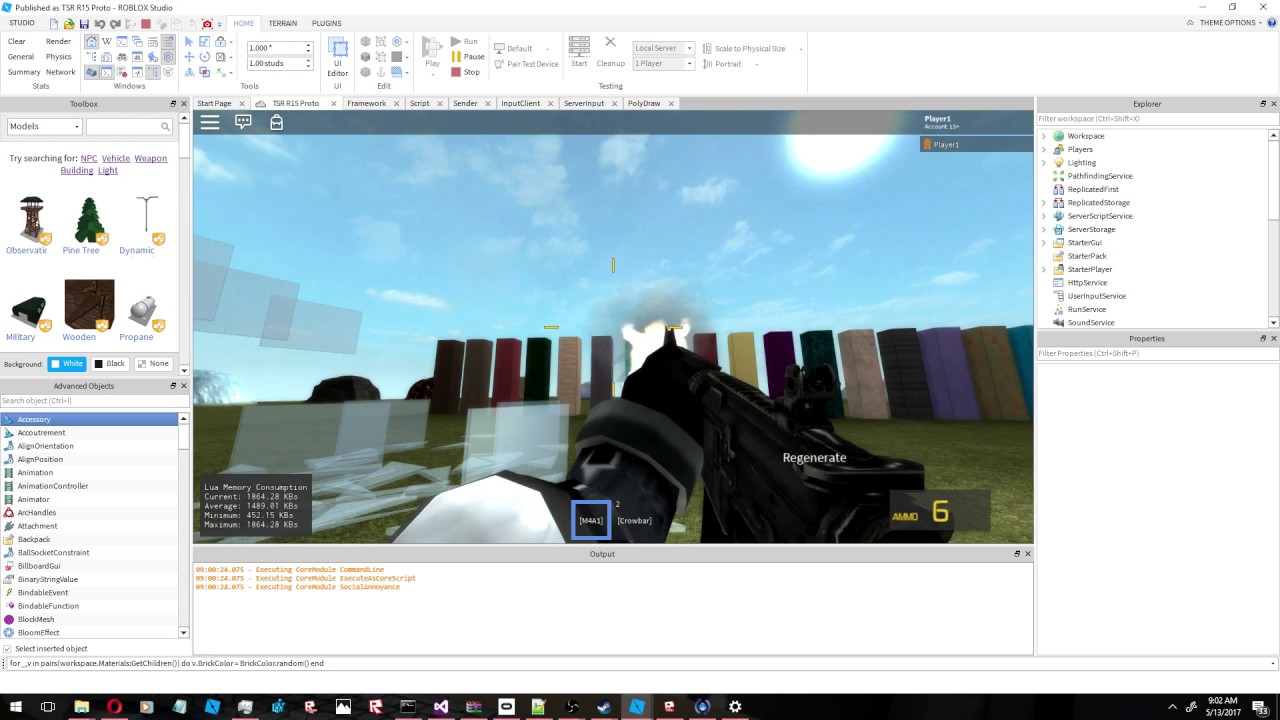Image resolution: width=1280 pixels, height=720 pixels.
Task: Click the Weapon search suggestion link
Action: [151, 158]
